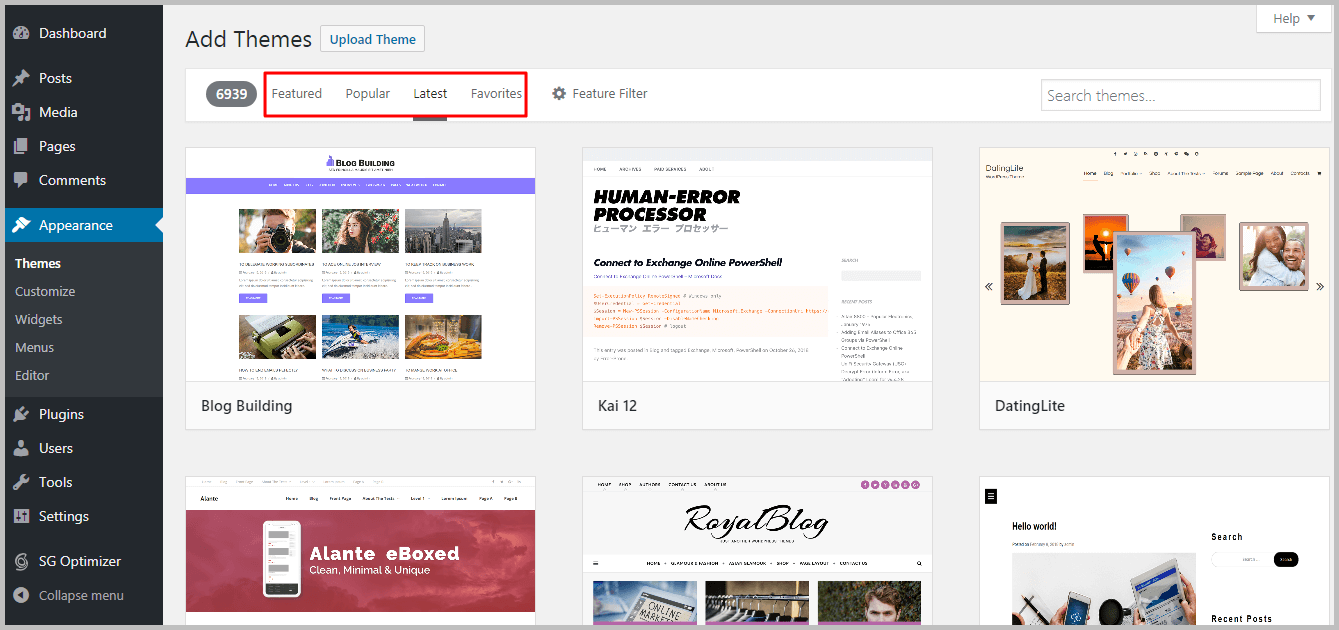Open Media via its sidebar icon

pyautogui.click(x=21, y=112)
